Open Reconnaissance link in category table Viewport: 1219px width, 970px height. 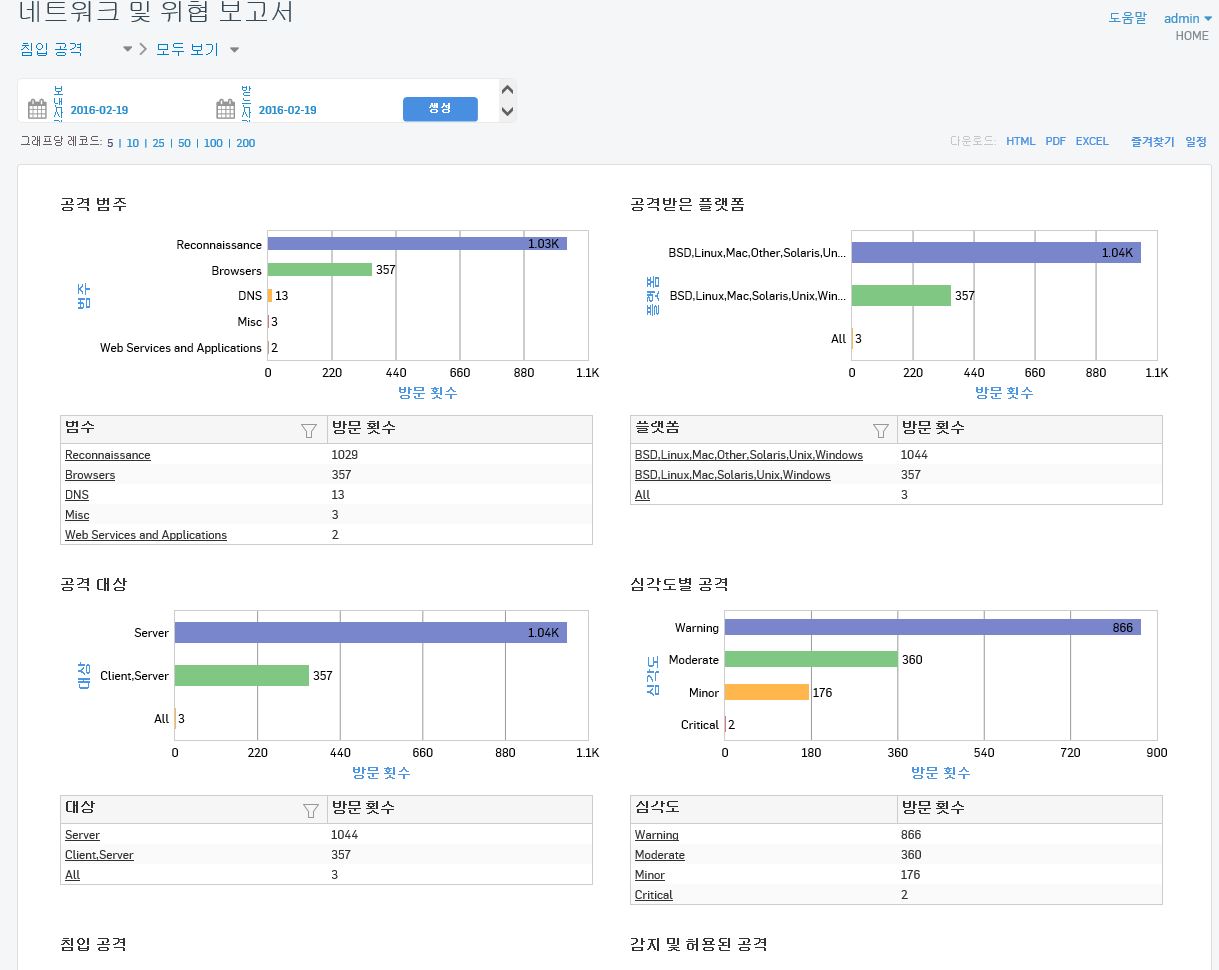tap(108, 455)
